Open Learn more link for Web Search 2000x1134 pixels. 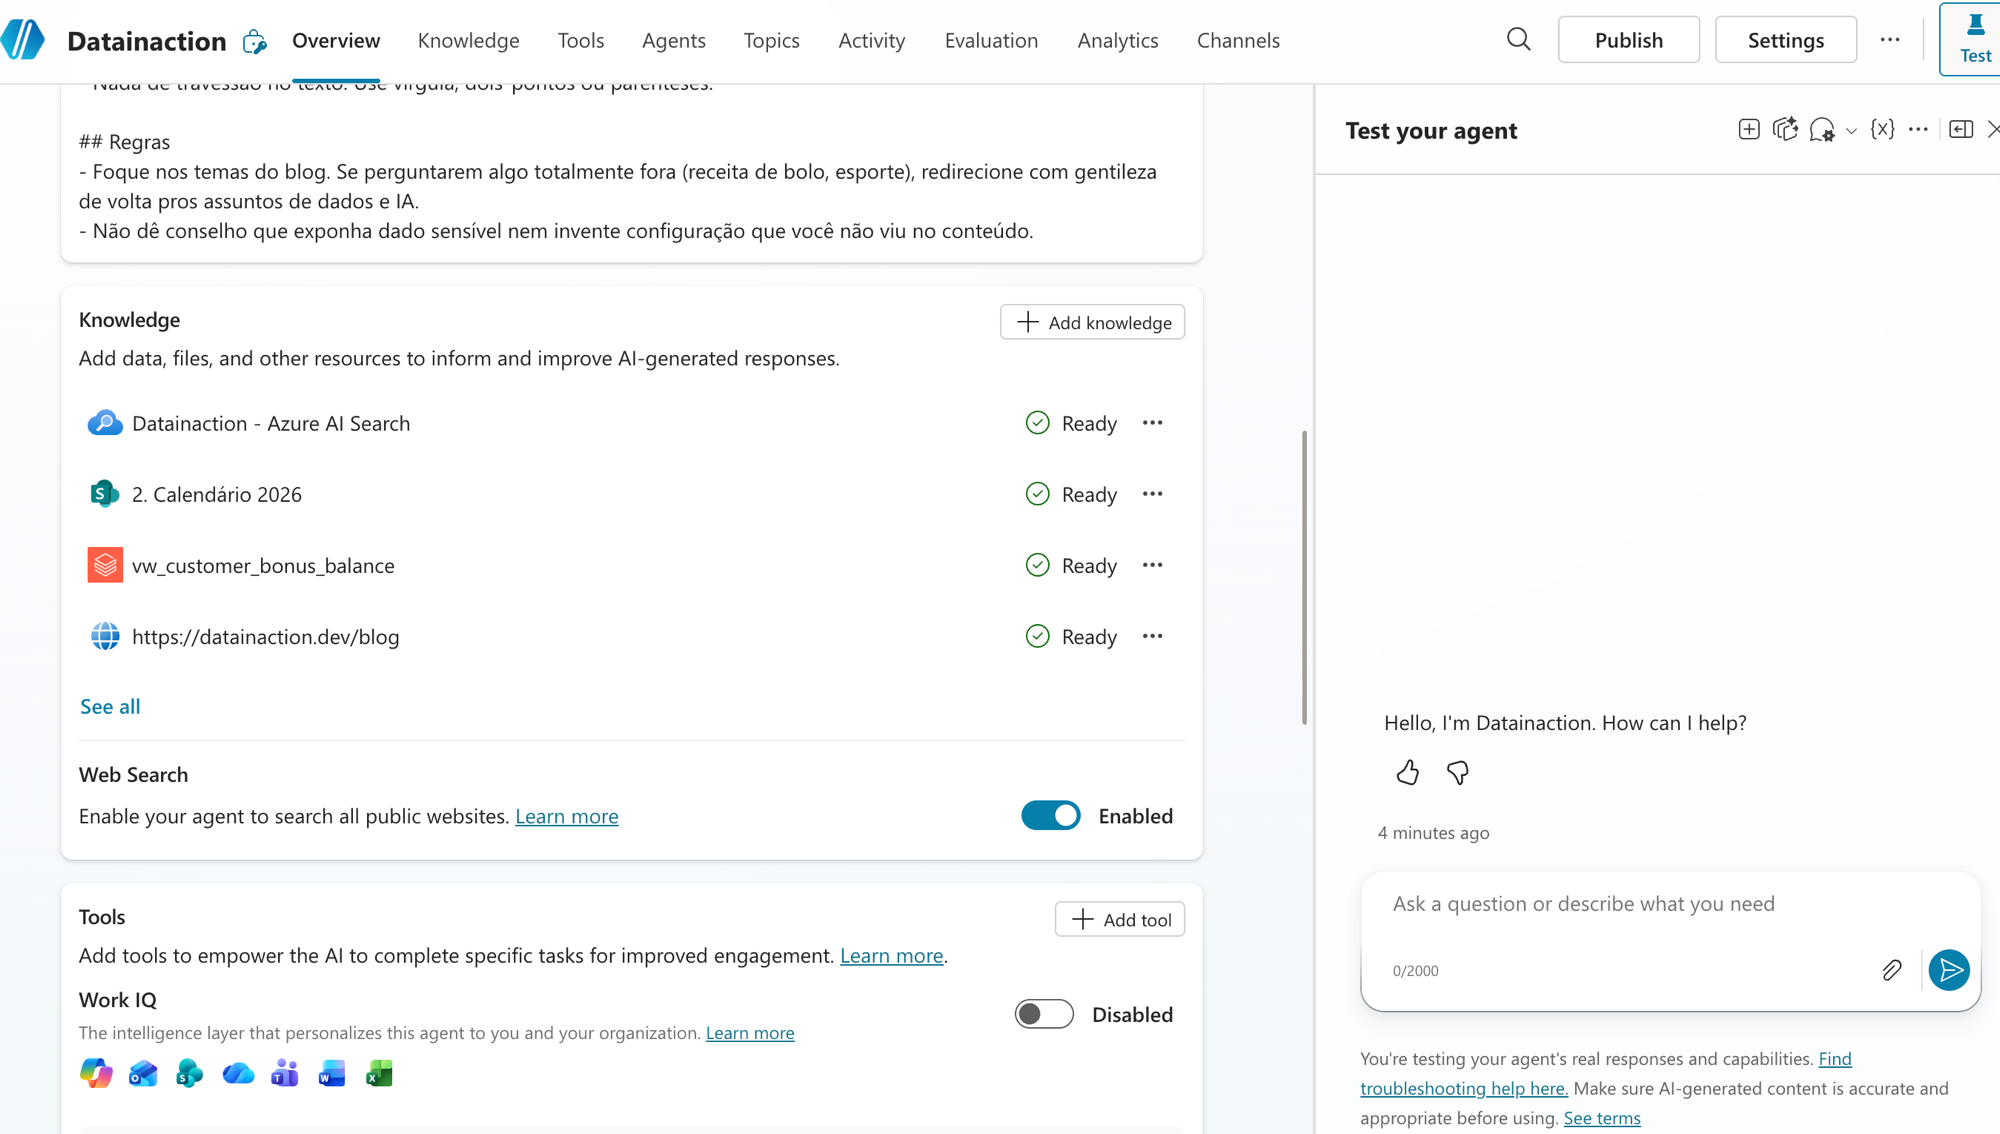tap(567, 816)
